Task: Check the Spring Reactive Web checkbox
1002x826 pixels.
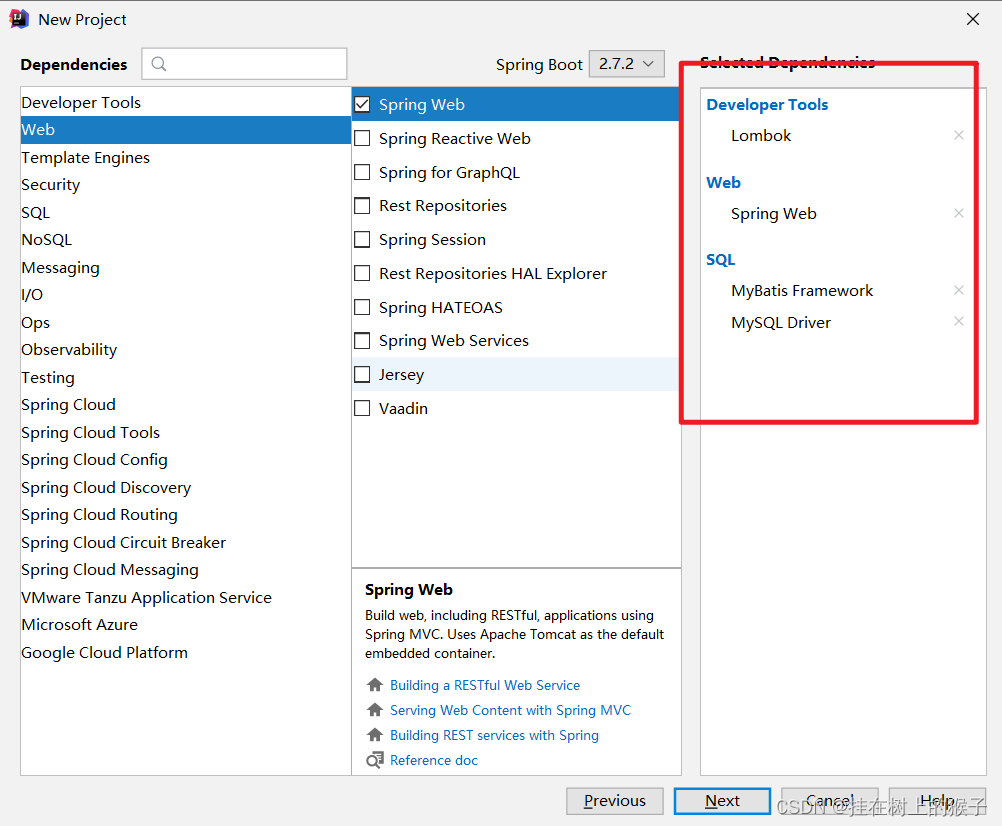Action: [x=362, y=138]
